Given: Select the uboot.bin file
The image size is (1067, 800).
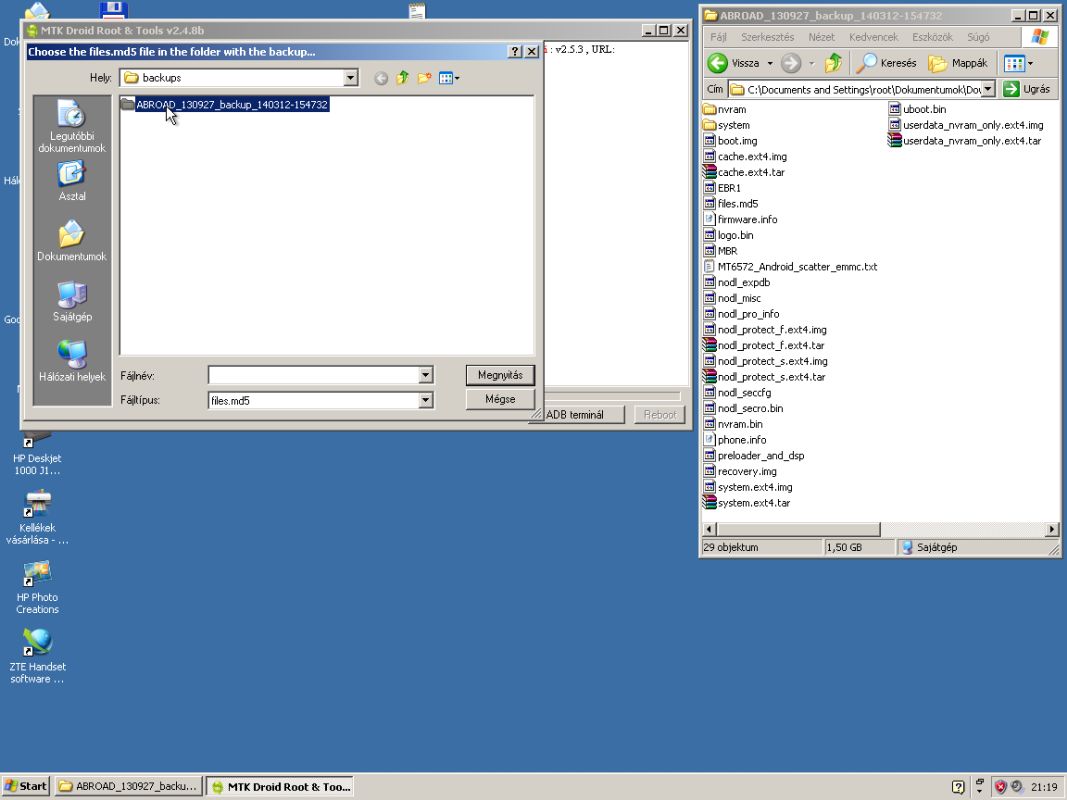Looking at the screenshot, I should pyautogui.click(x=918, y=110).
